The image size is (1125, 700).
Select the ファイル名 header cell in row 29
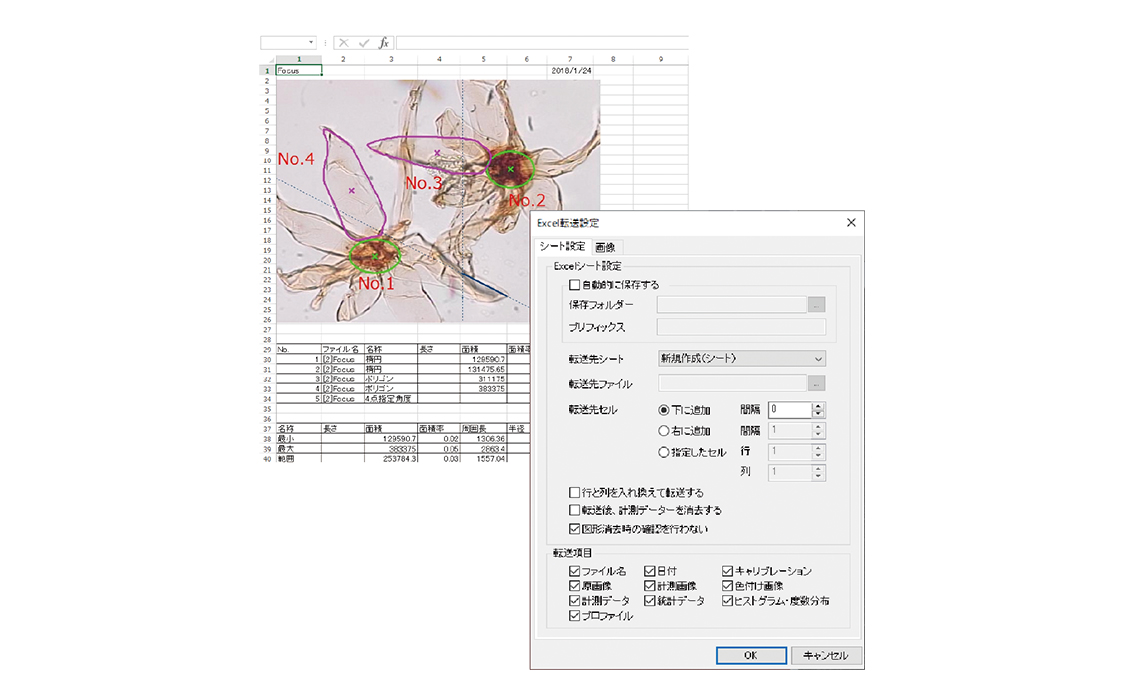click(343, 349)
